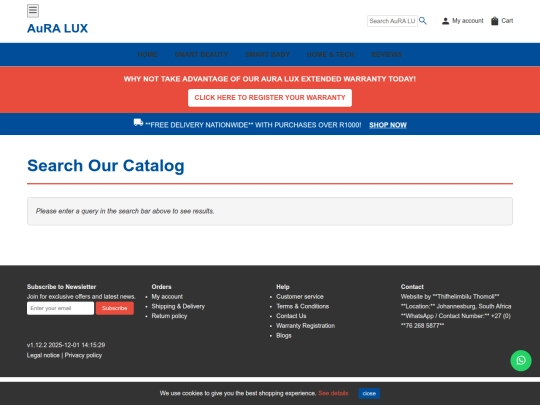Image resolution: width=540 pixels, height=405 pixels.
Task: Follow the SHOP NOW link
Action: pyautogui.click(x=388, y=125)
